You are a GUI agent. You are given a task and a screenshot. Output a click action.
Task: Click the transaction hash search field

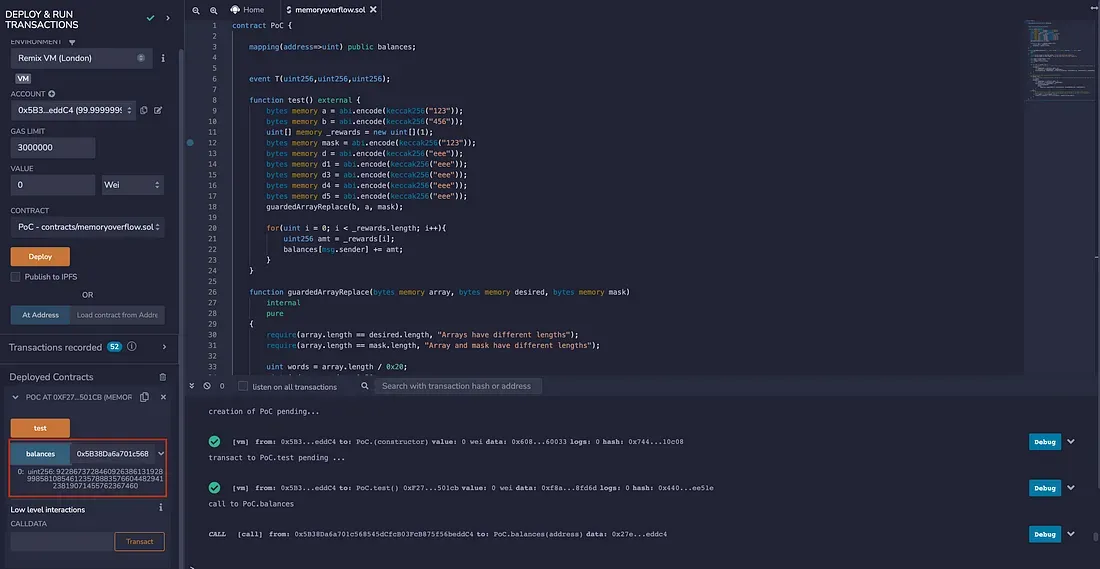457,386
